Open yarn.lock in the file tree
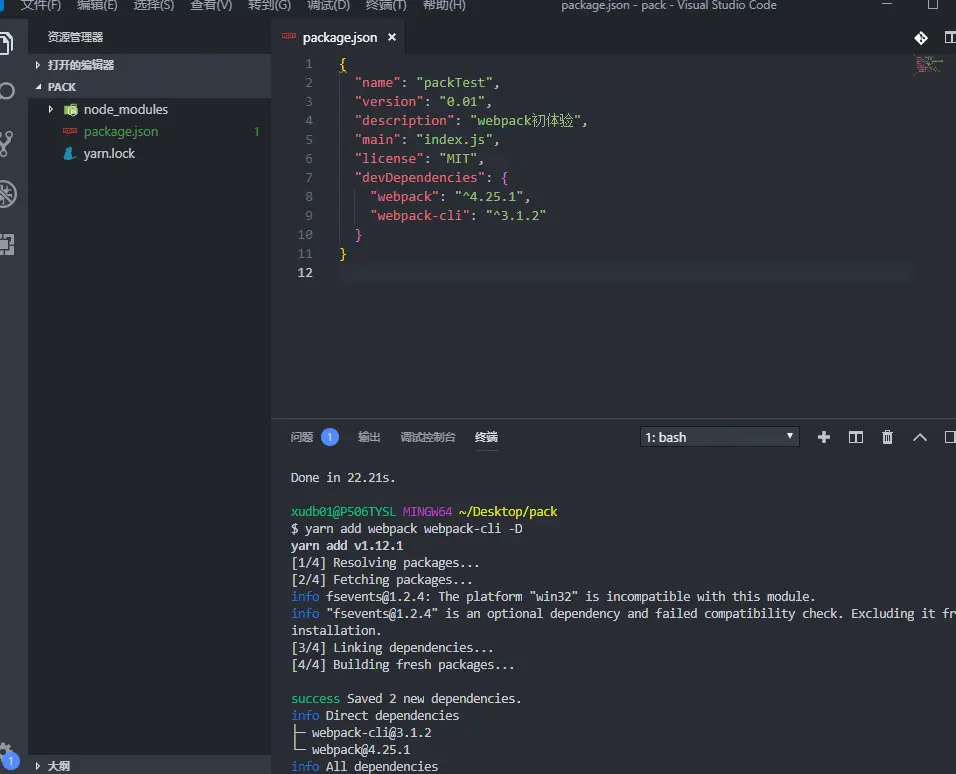 point(109,154)
